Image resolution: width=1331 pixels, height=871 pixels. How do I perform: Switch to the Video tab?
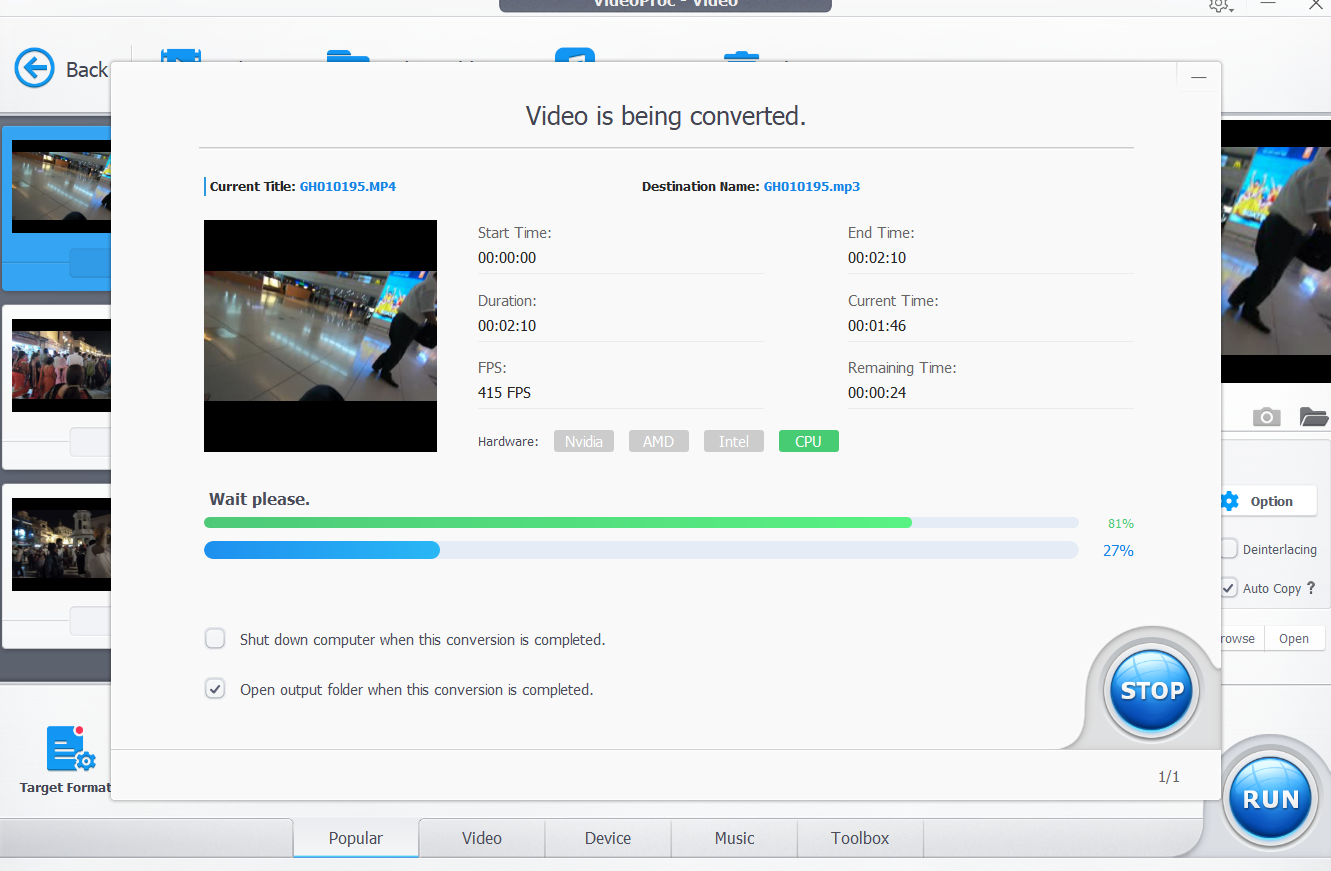pyautogui.click(x=482, y=838)
